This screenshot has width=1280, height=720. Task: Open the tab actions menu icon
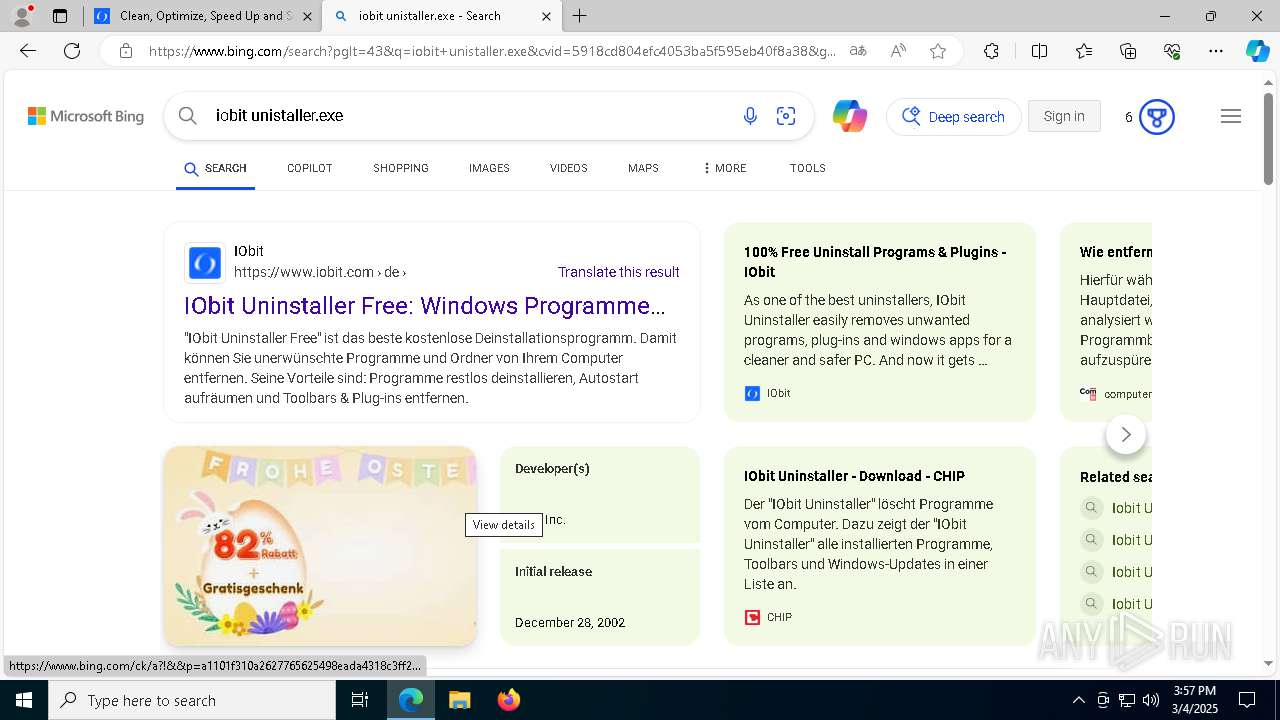point(60,16)
